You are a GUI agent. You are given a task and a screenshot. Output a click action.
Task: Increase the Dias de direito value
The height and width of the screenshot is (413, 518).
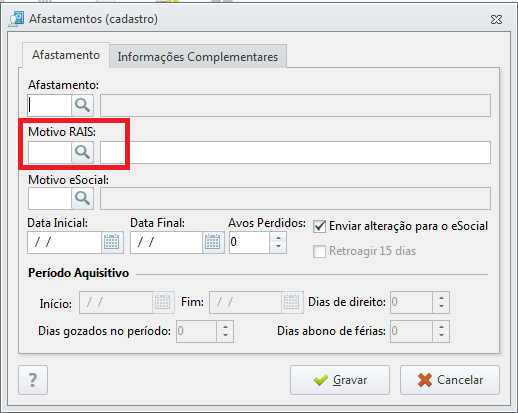441,297
